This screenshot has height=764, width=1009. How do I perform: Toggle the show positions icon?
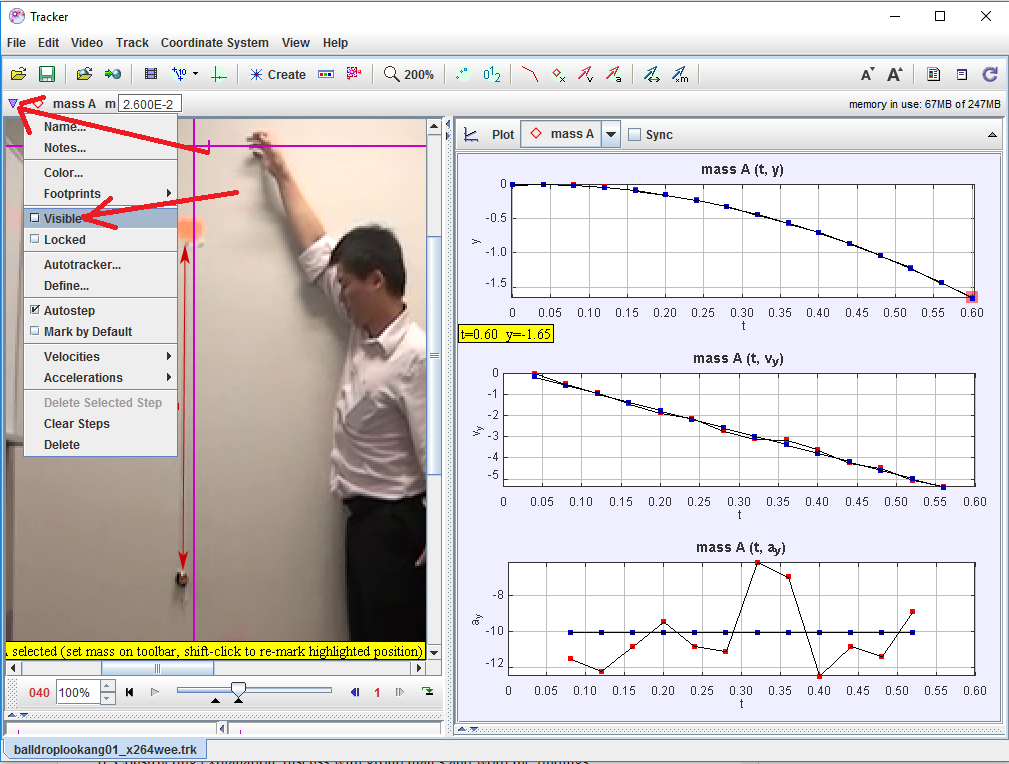click(x=559, y=74)
